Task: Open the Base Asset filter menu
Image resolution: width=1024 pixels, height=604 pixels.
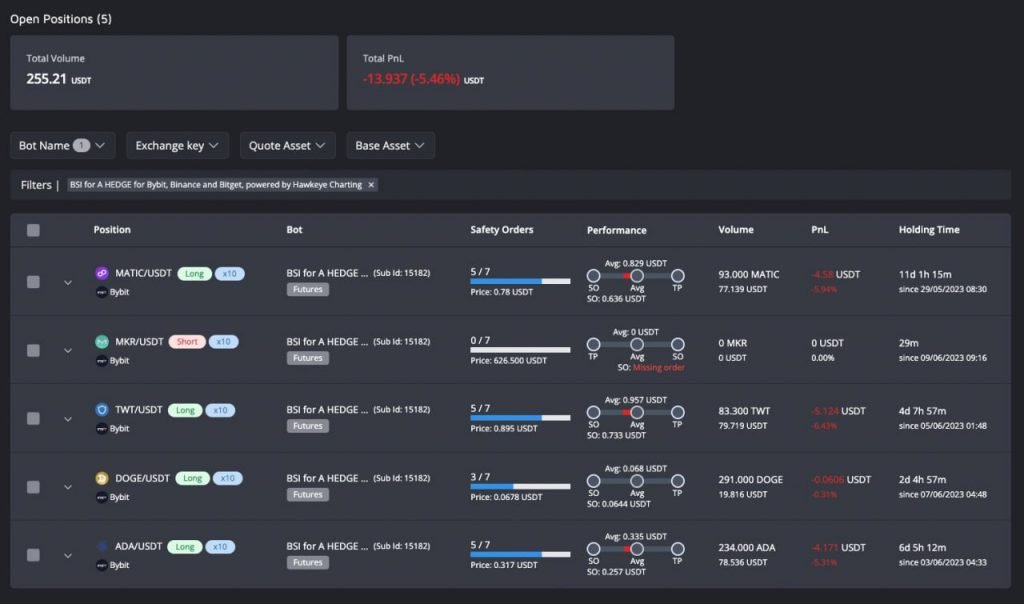Action: pyautogui.click(x=390, y=145)
